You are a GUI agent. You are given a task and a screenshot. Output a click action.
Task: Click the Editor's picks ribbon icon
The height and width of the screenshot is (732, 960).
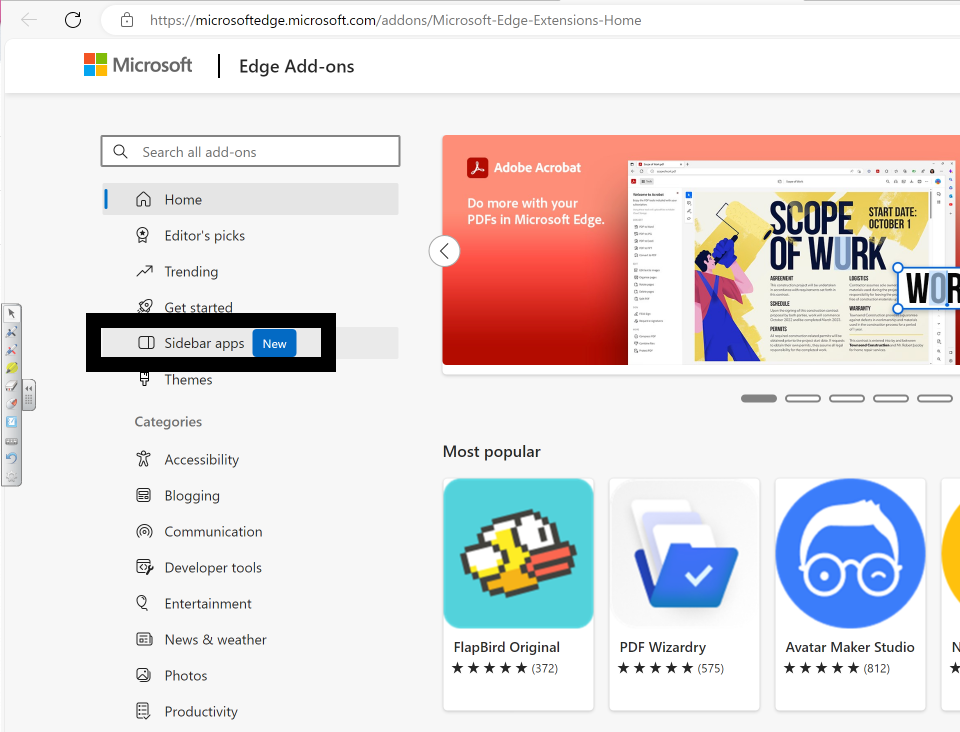click(x=143, y=235)
